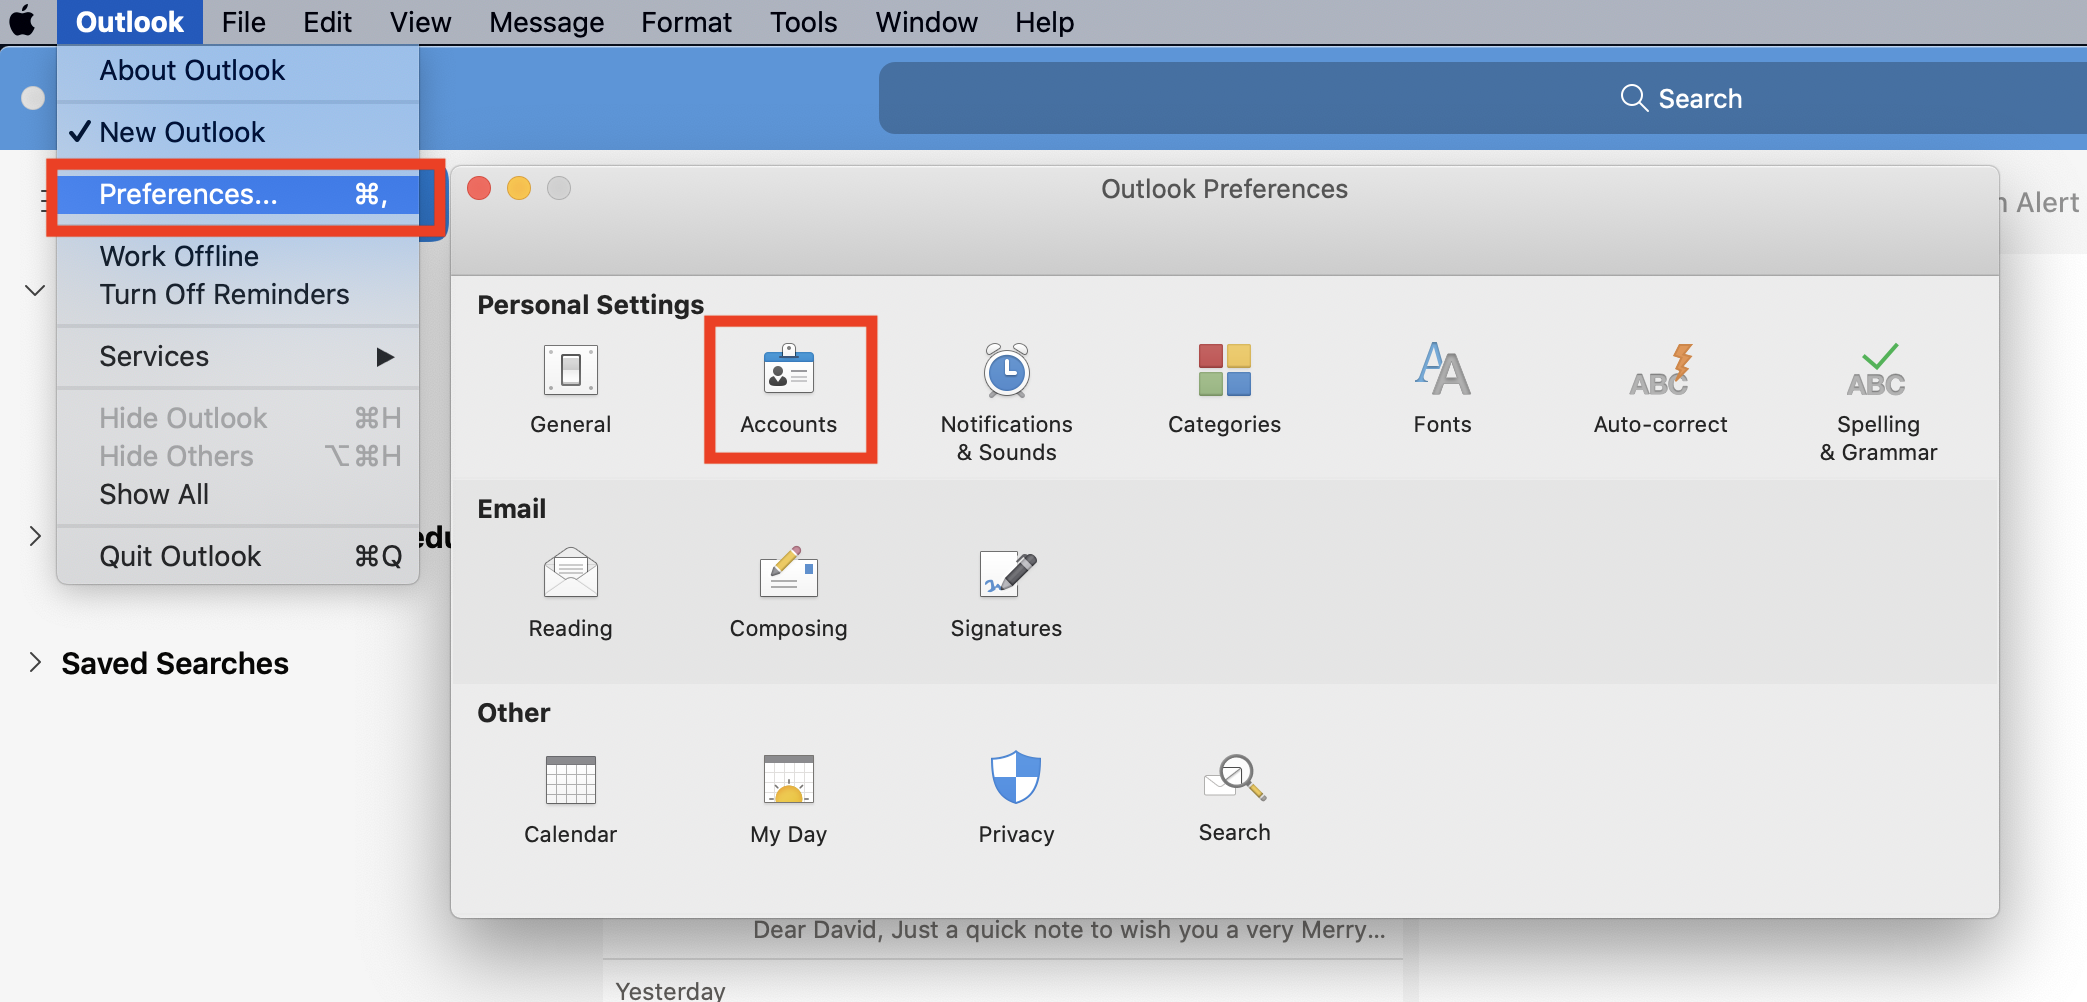Screen dimensions: 2087x1002
Task: Select Quit Outlook from the menu
Action: click(x=180, y=555)
